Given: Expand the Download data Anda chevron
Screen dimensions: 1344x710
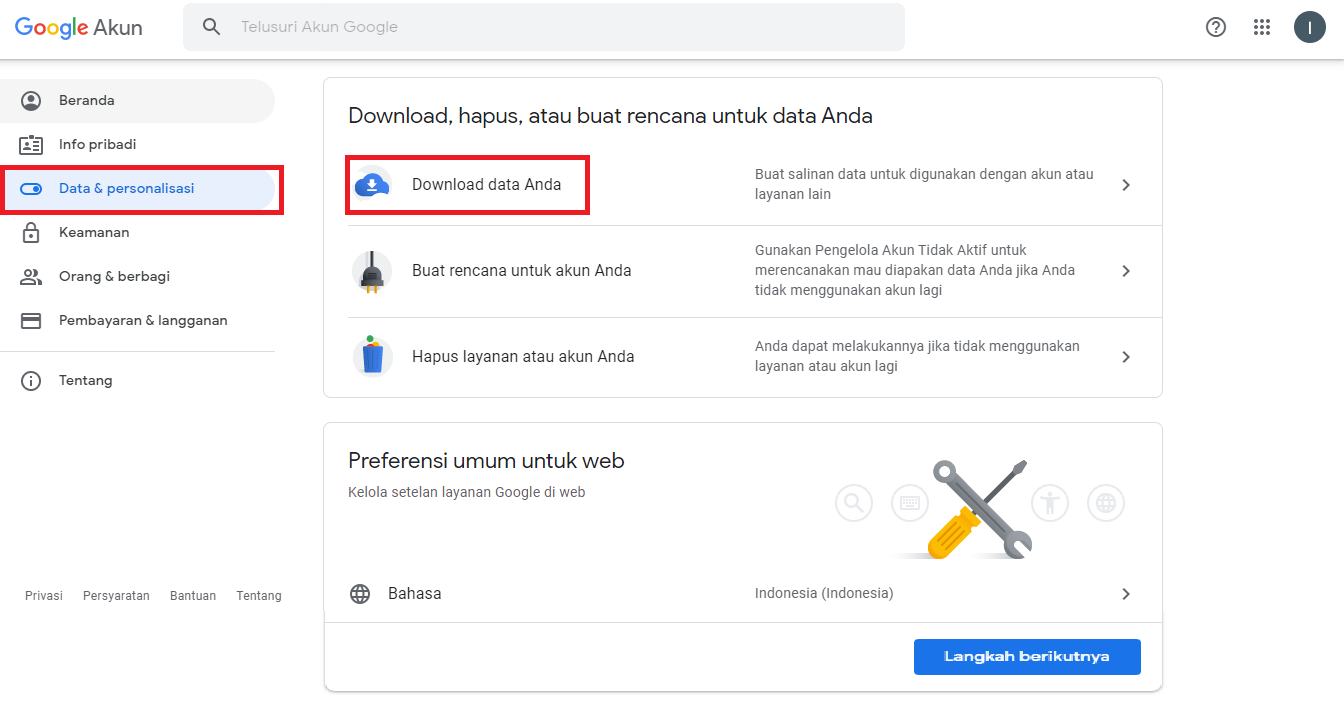Looking at the screenshot, I should click(1126, 185).
